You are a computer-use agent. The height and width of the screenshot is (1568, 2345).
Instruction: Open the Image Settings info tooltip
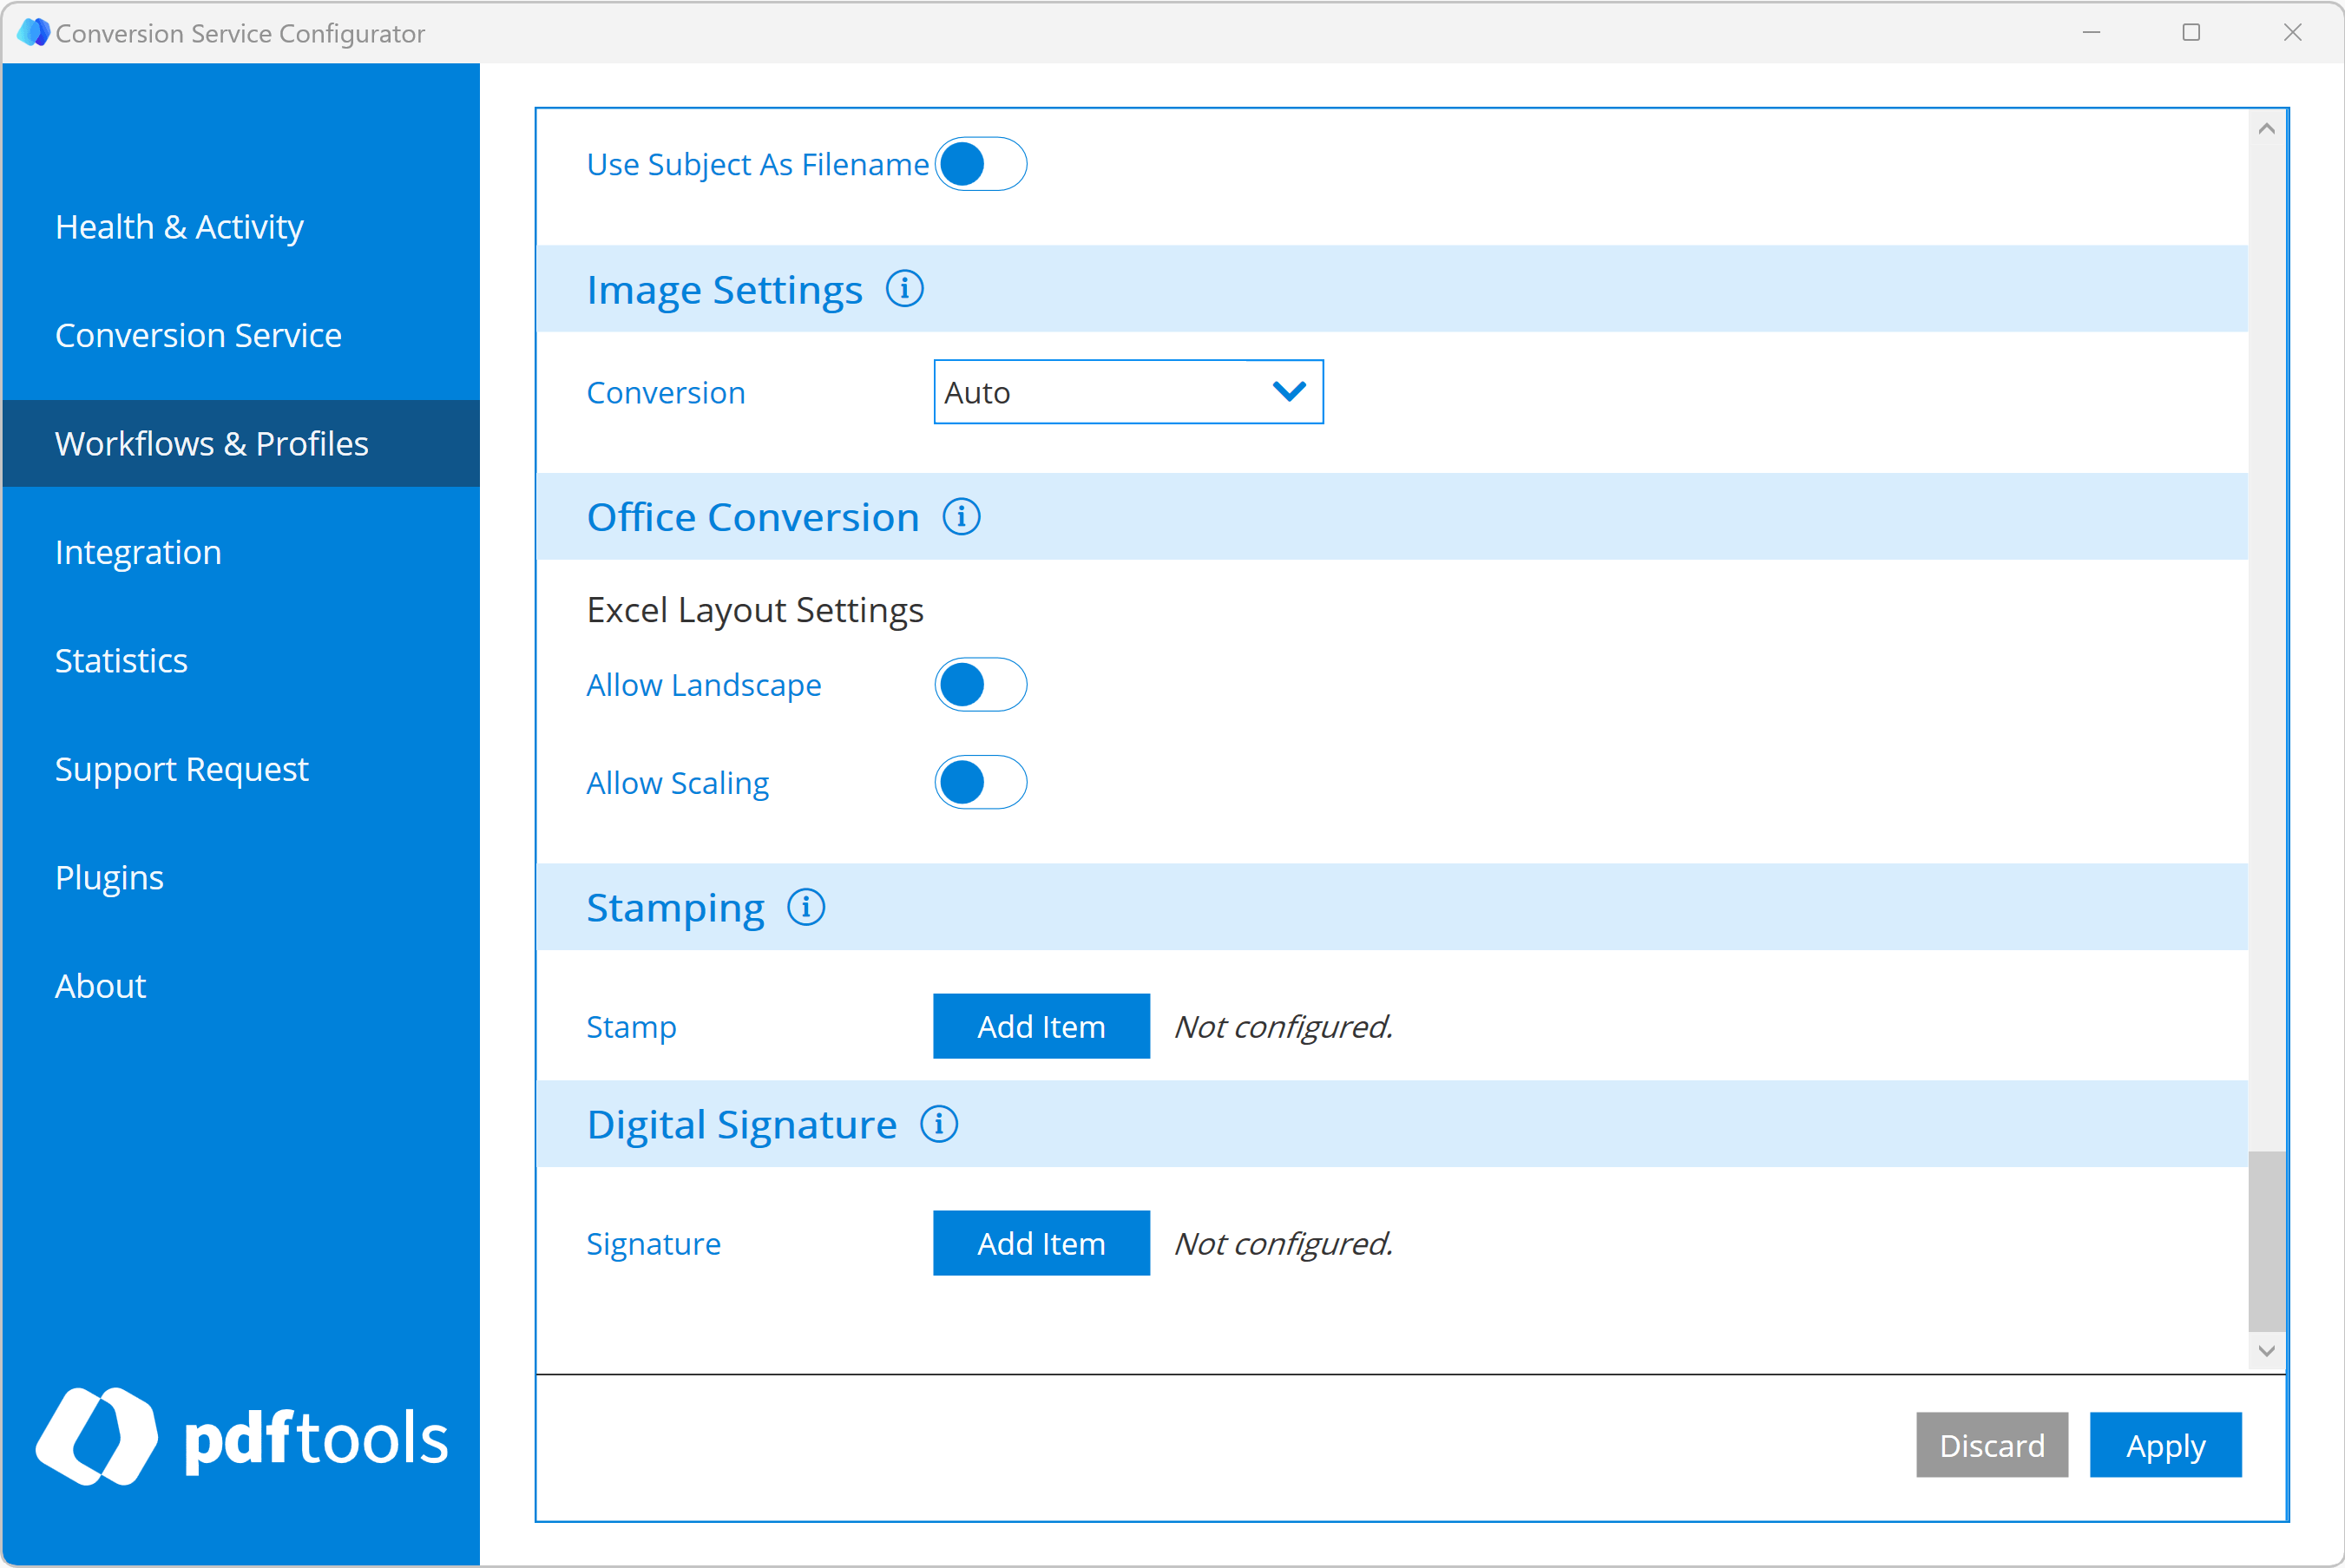point(904,289)
